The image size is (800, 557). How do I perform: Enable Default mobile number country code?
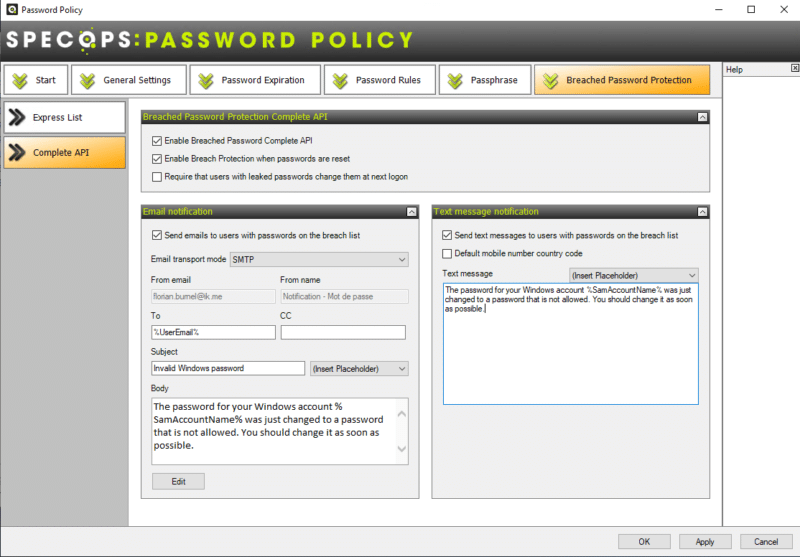[x=447, y=254]
